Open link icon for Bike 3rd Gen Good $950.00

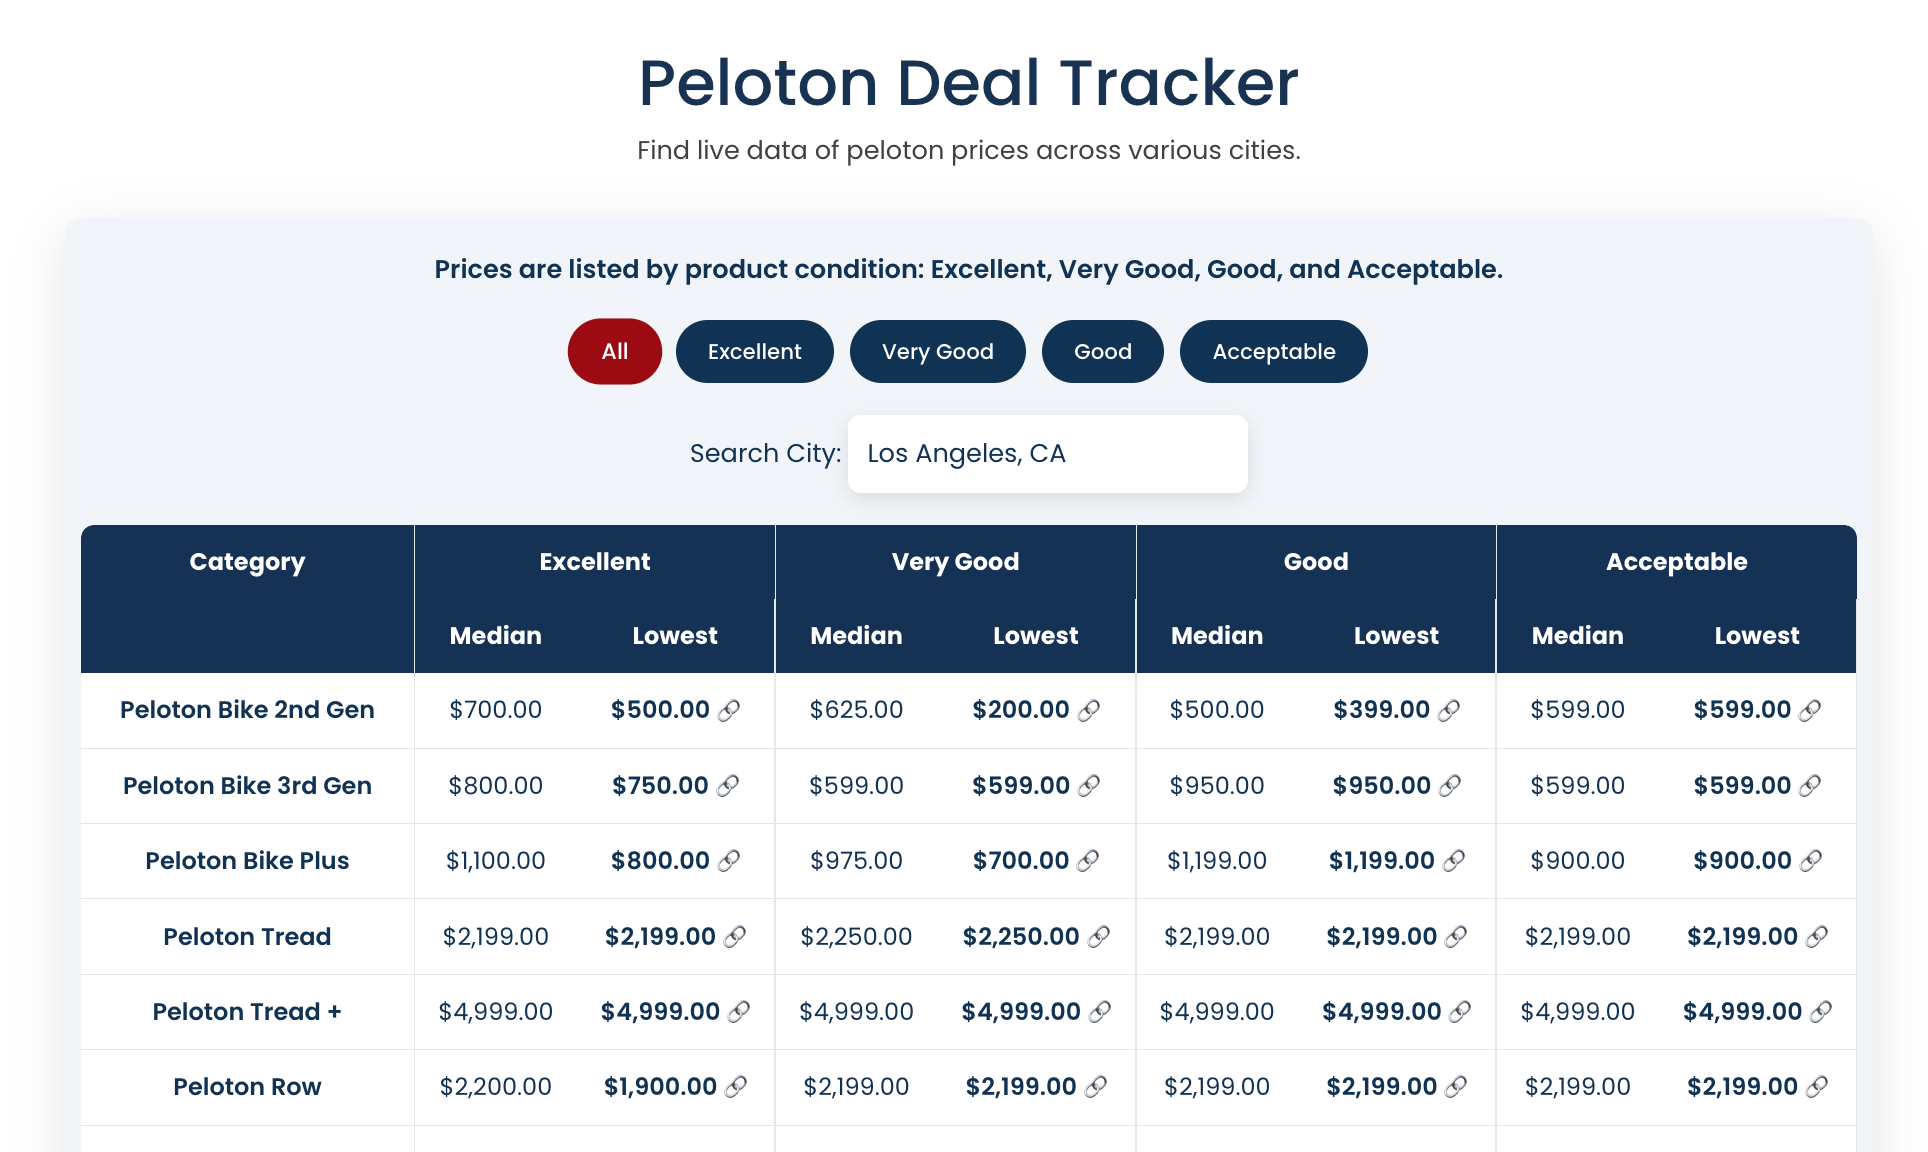(1450, 786)
